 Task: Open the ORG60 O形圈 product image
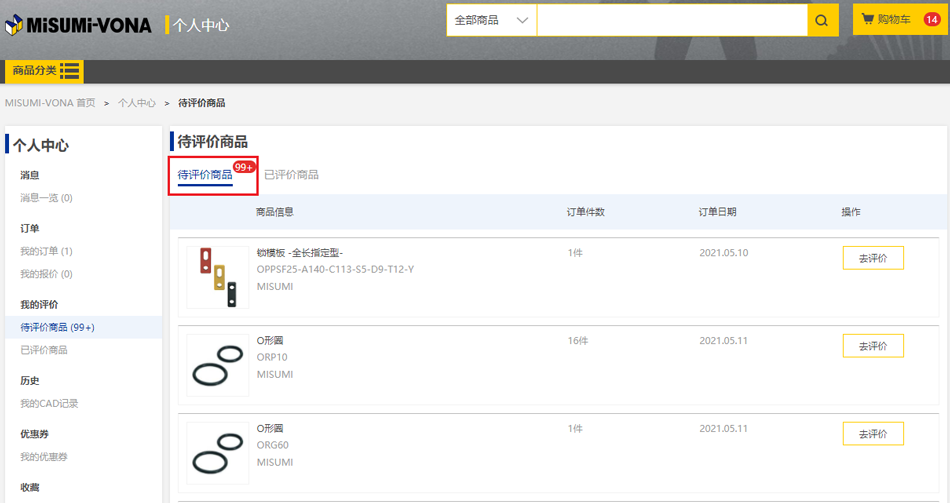click(218, 452)
